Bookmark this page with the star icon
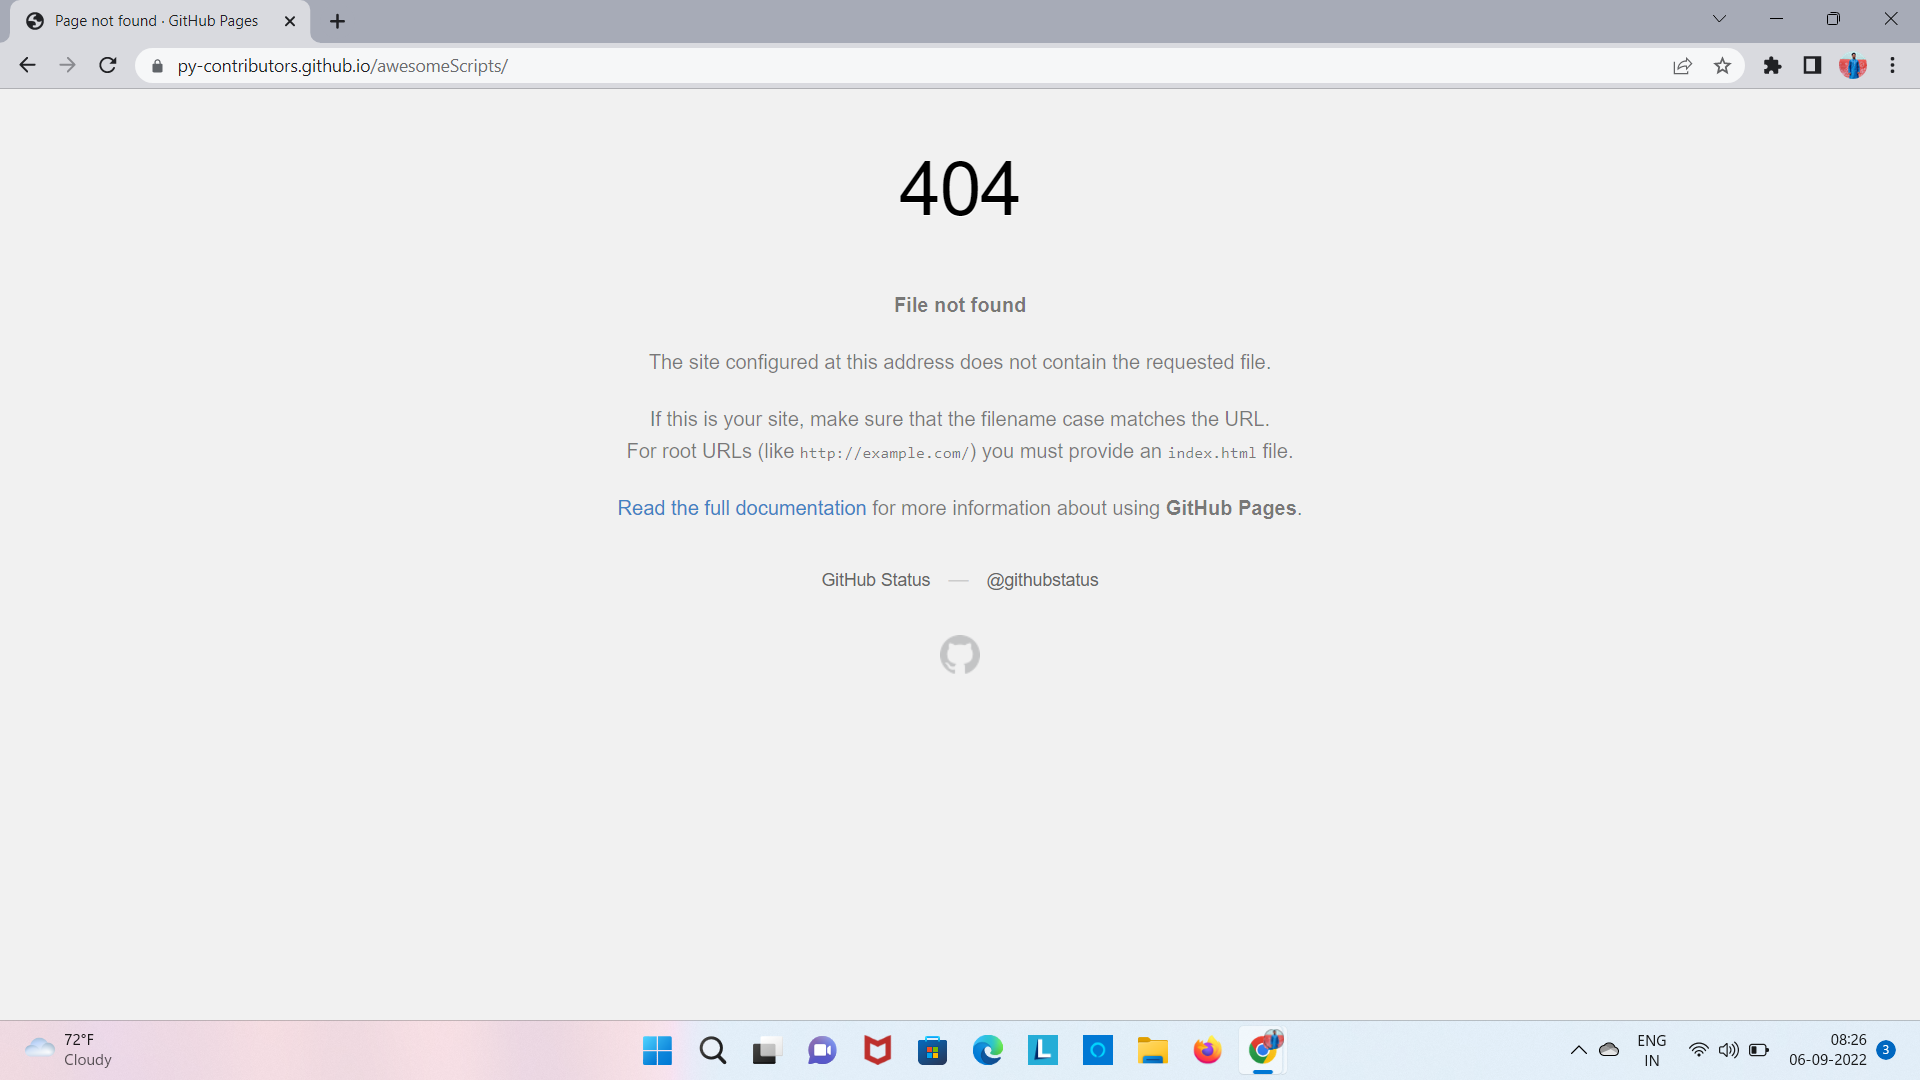 coord(1722,66)
